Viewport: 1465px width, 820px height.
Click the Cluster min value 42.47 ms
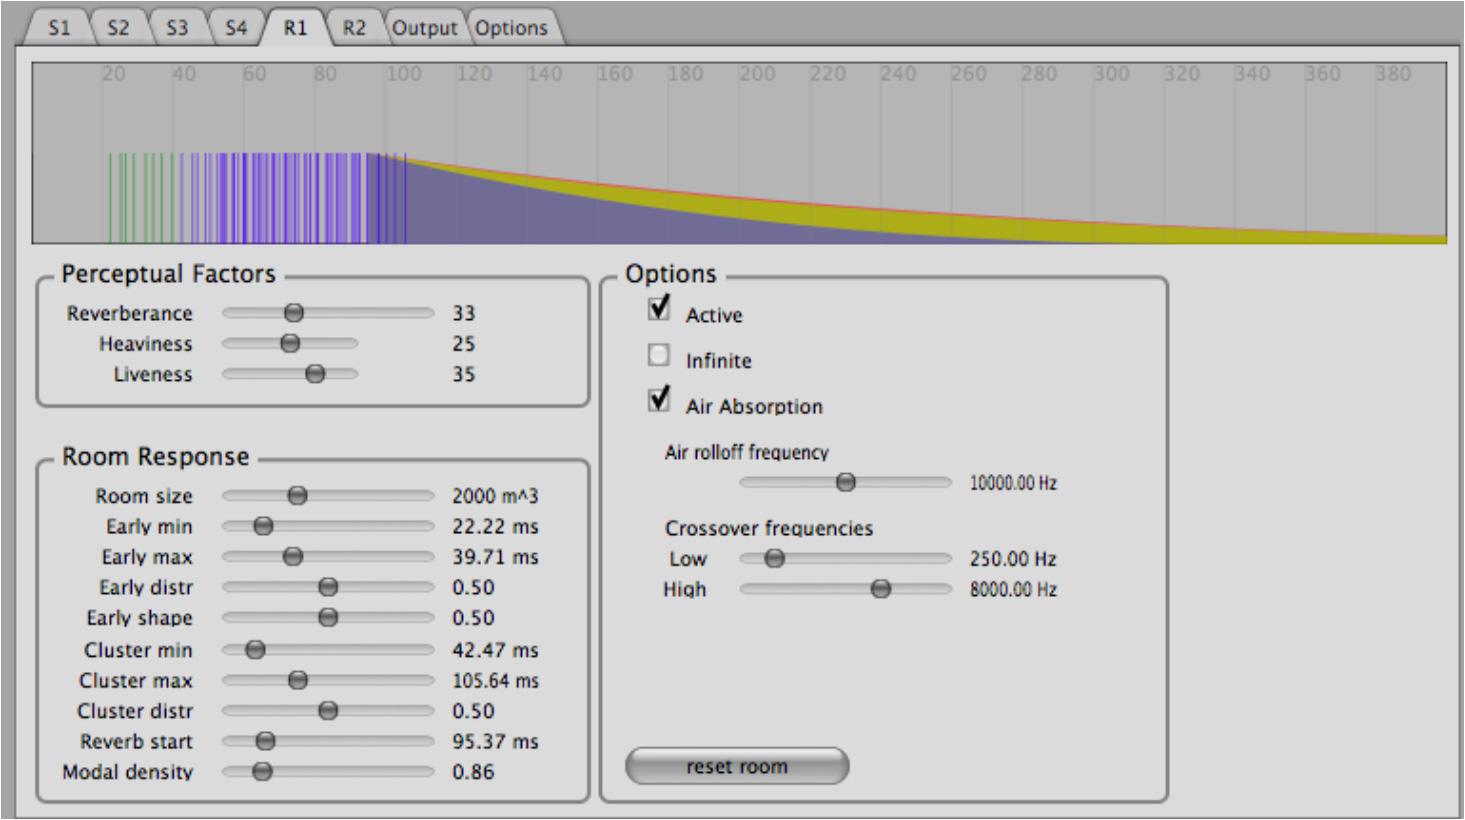(495, 650)
